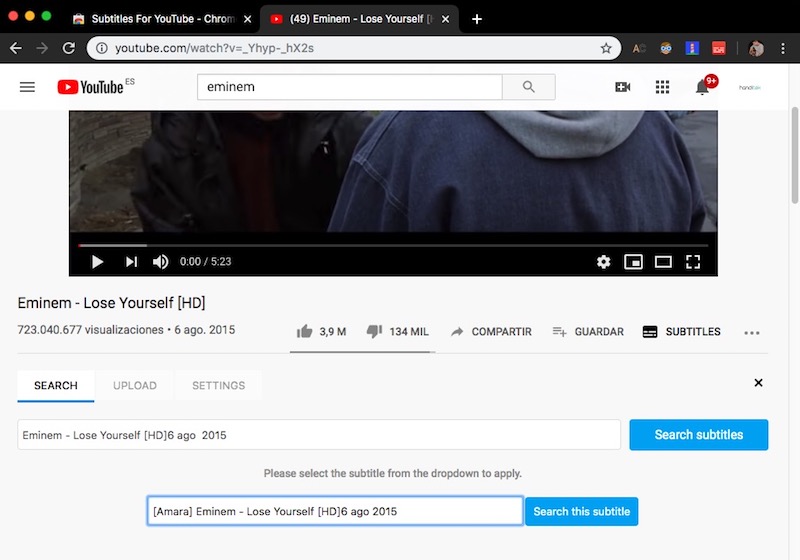Screen dimensions: 800x560
Task: Mute the video volume
Action: pos(160,262)
